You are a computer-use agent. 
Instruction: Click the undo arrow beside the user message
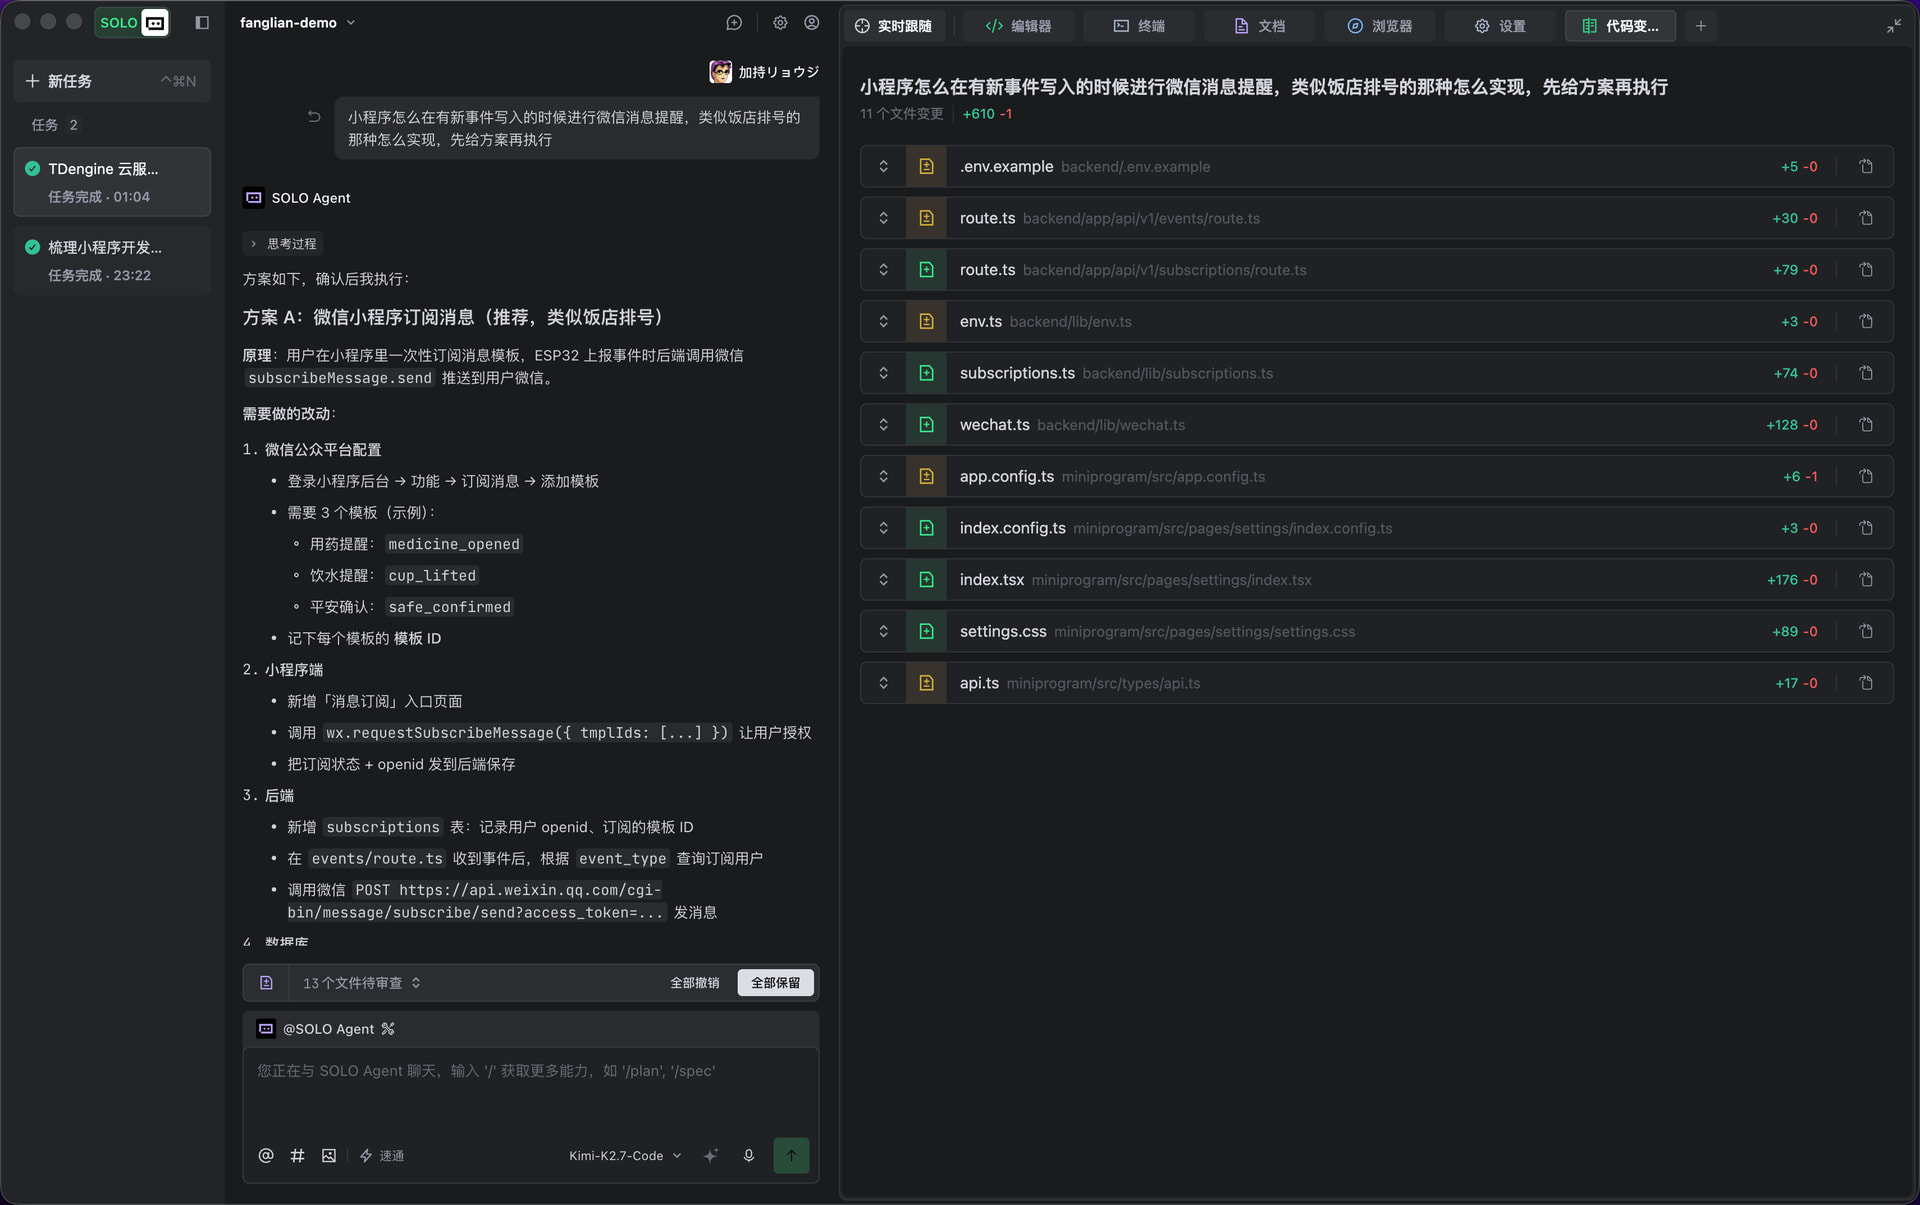(314, 117)
